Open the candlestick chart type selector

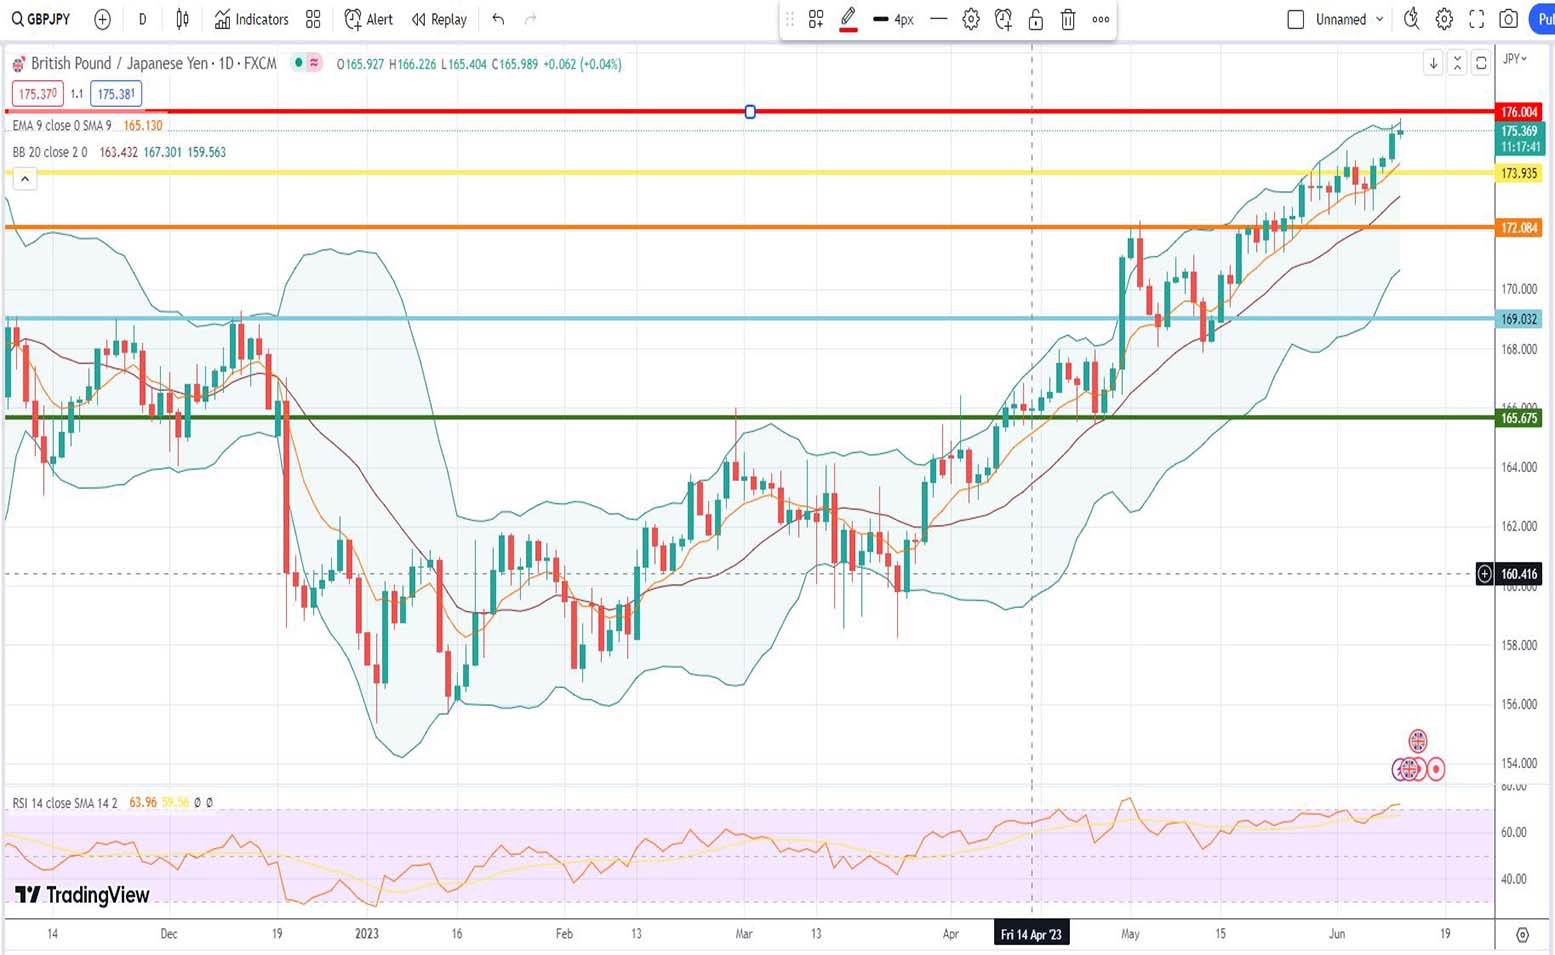point(182,19)
